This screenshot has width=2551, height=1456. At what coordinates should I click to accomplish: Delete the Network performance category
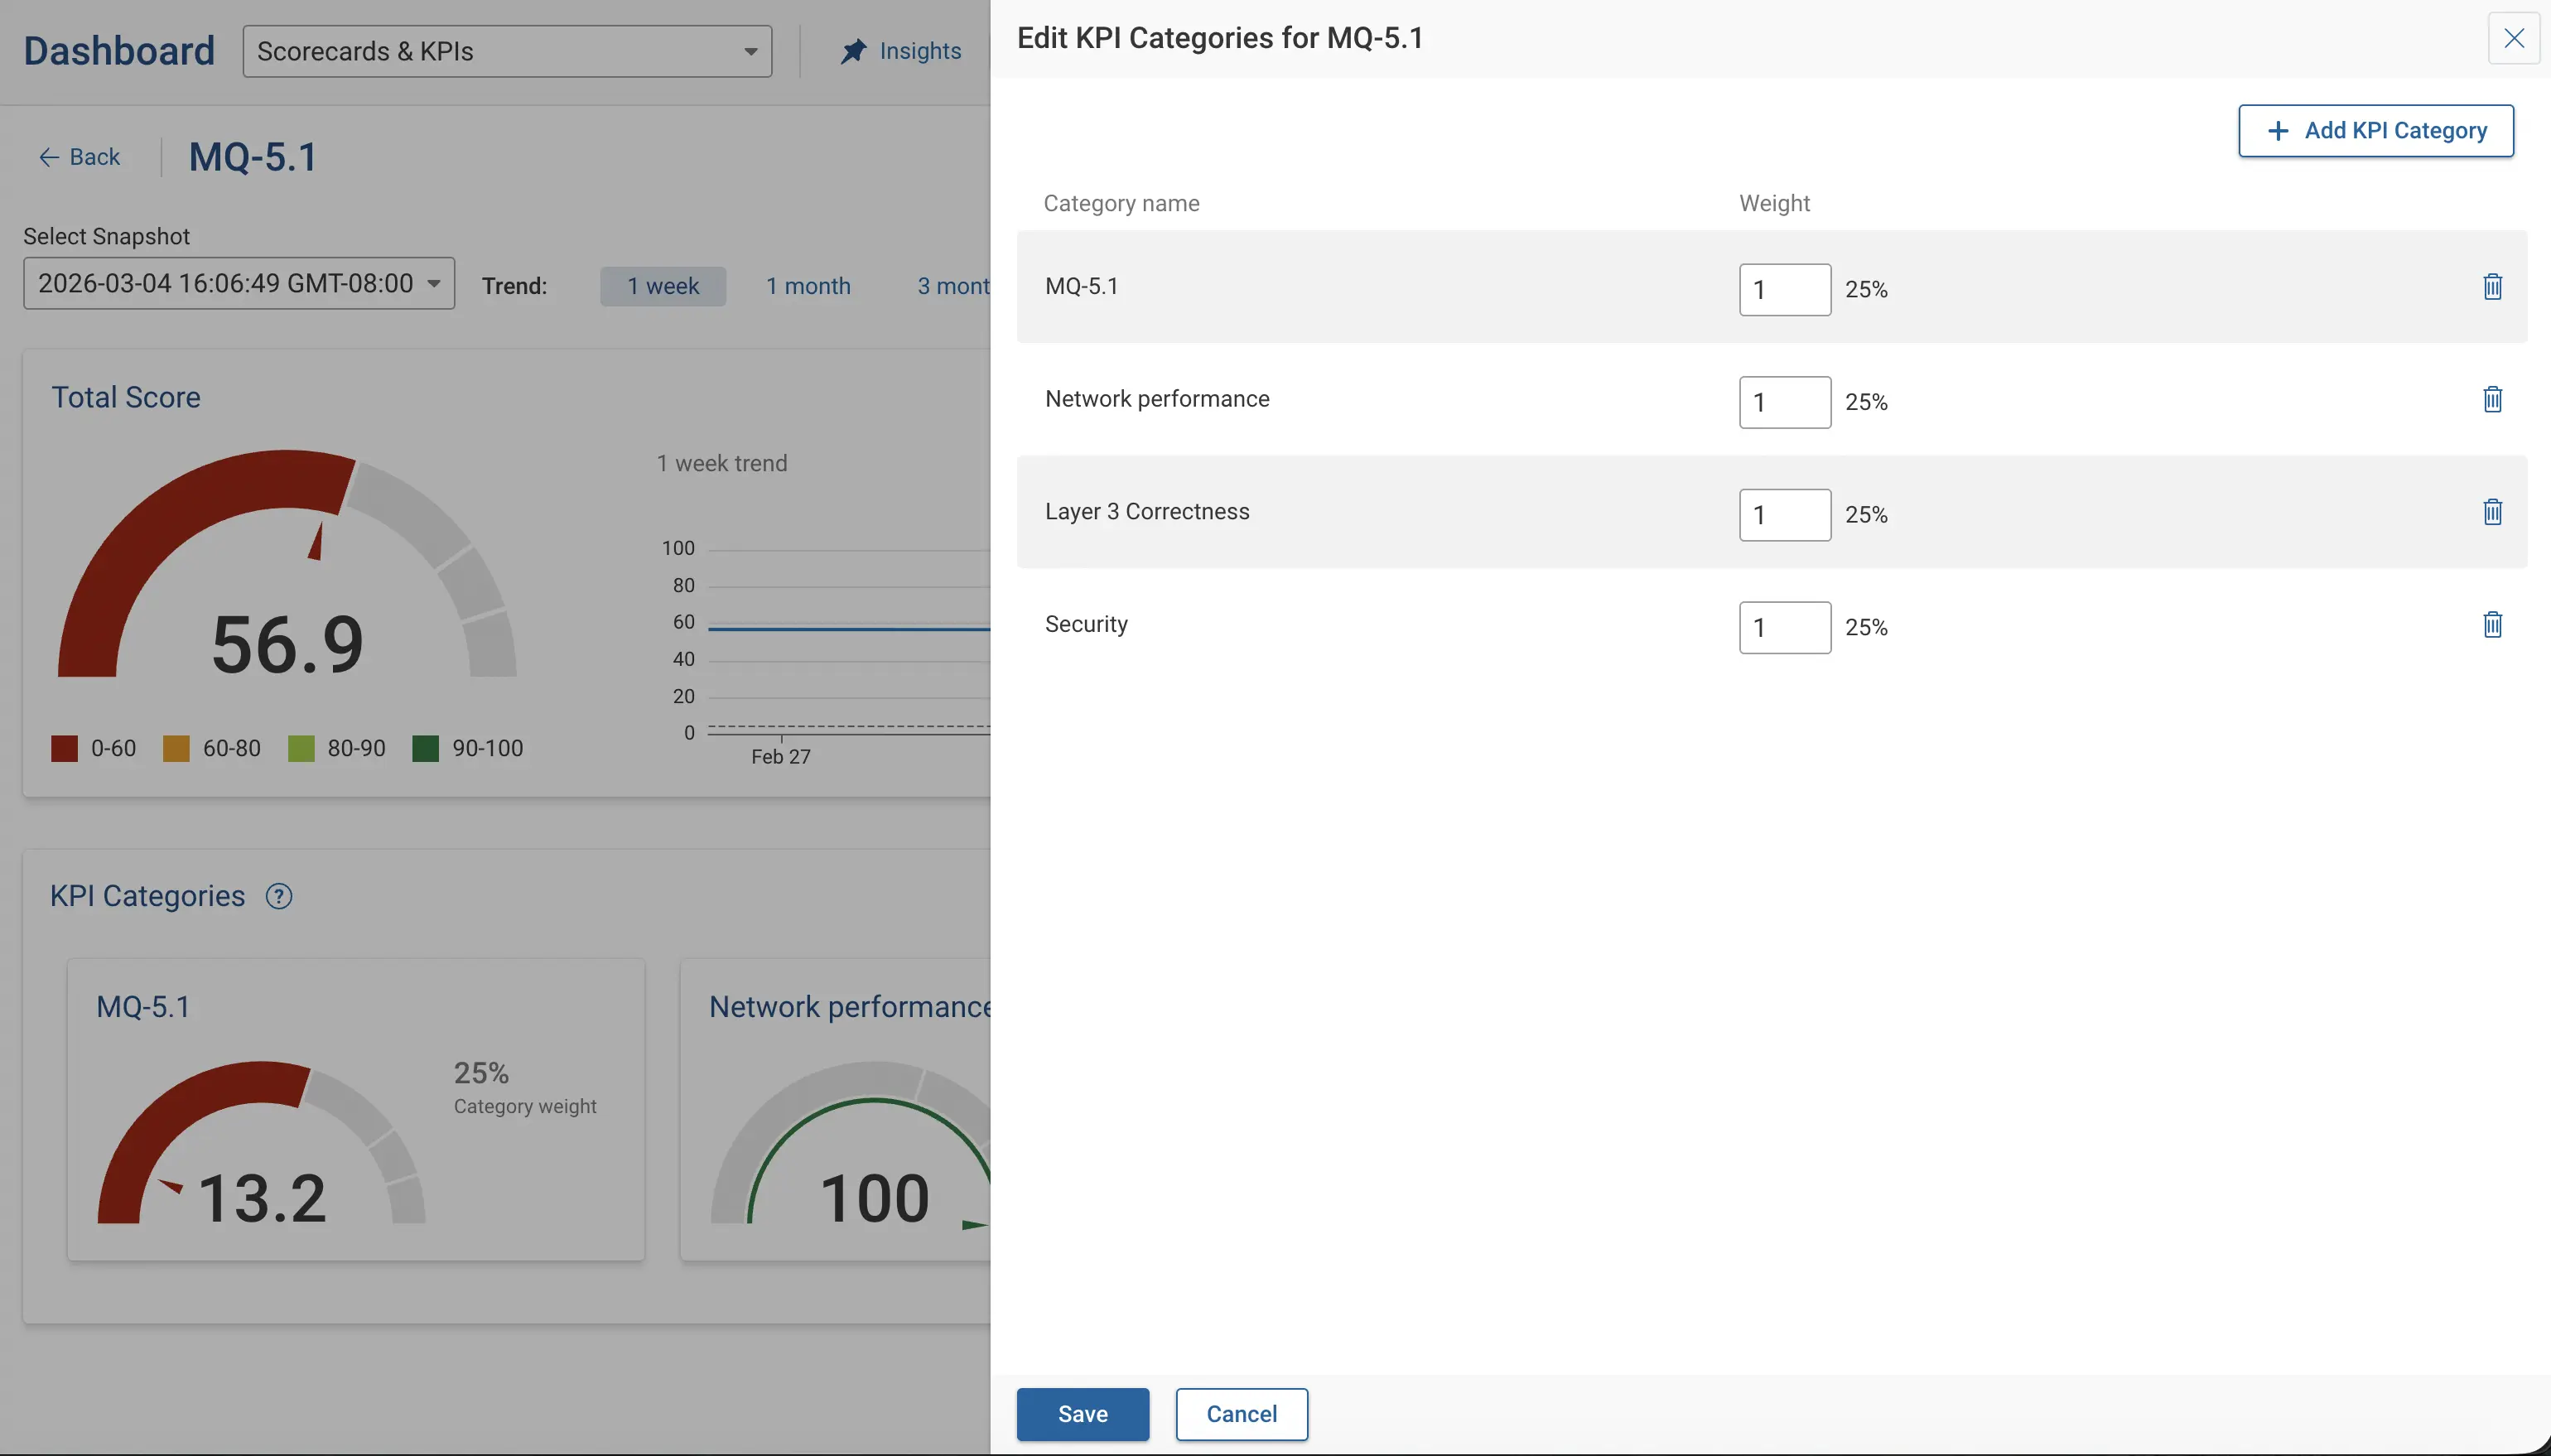[x=2492, y=400]
